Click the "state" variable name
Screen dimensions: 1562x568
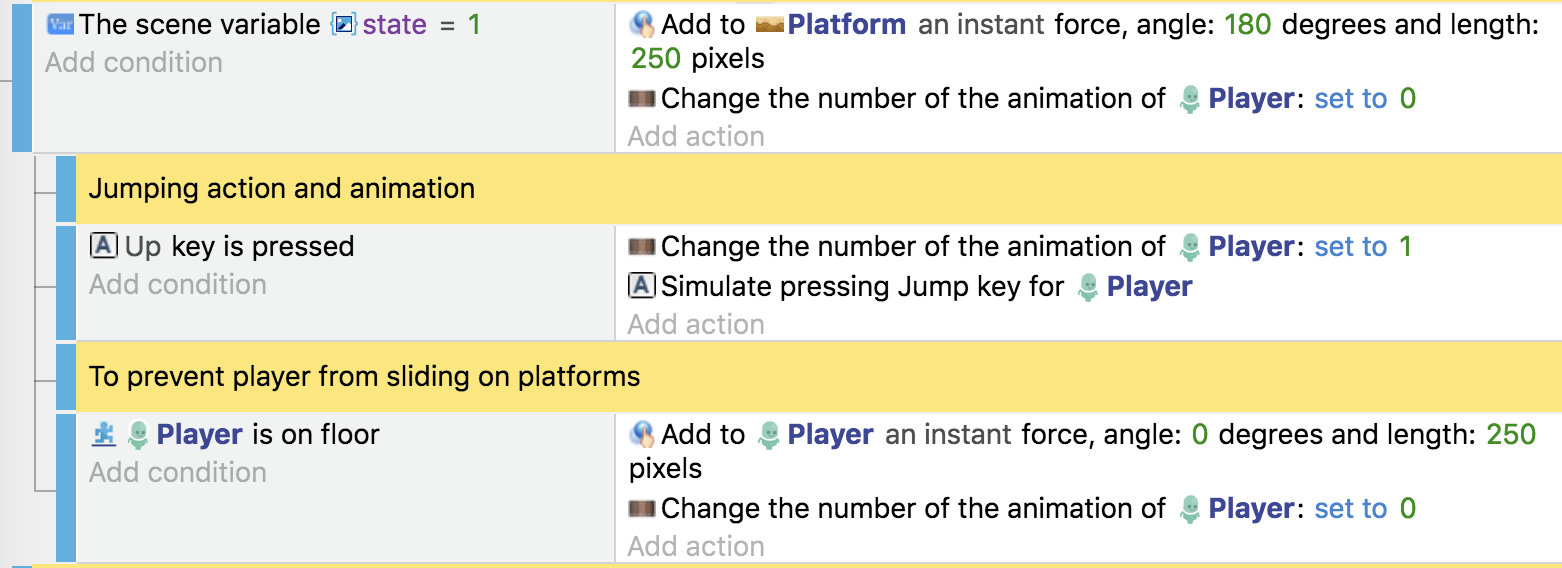(394, 24)
